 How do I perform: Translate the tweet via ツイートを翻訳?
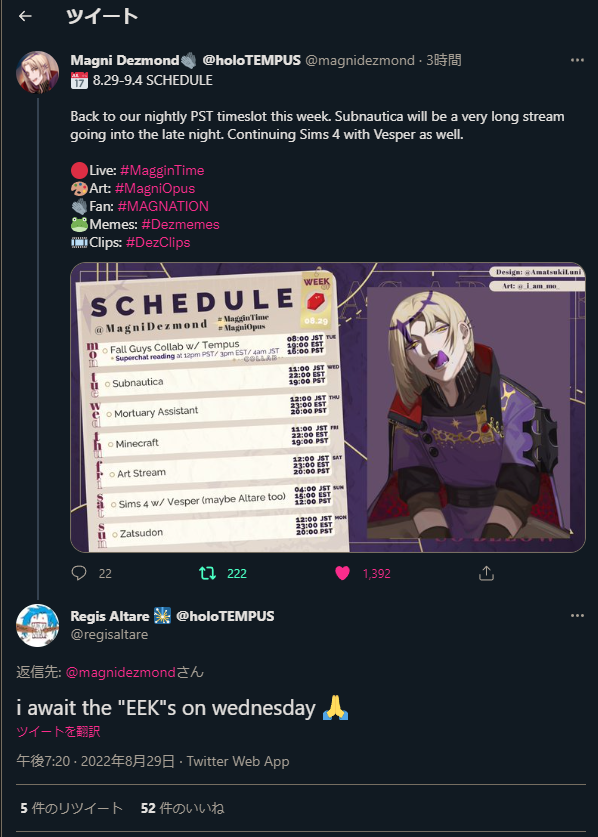point(58,731)
